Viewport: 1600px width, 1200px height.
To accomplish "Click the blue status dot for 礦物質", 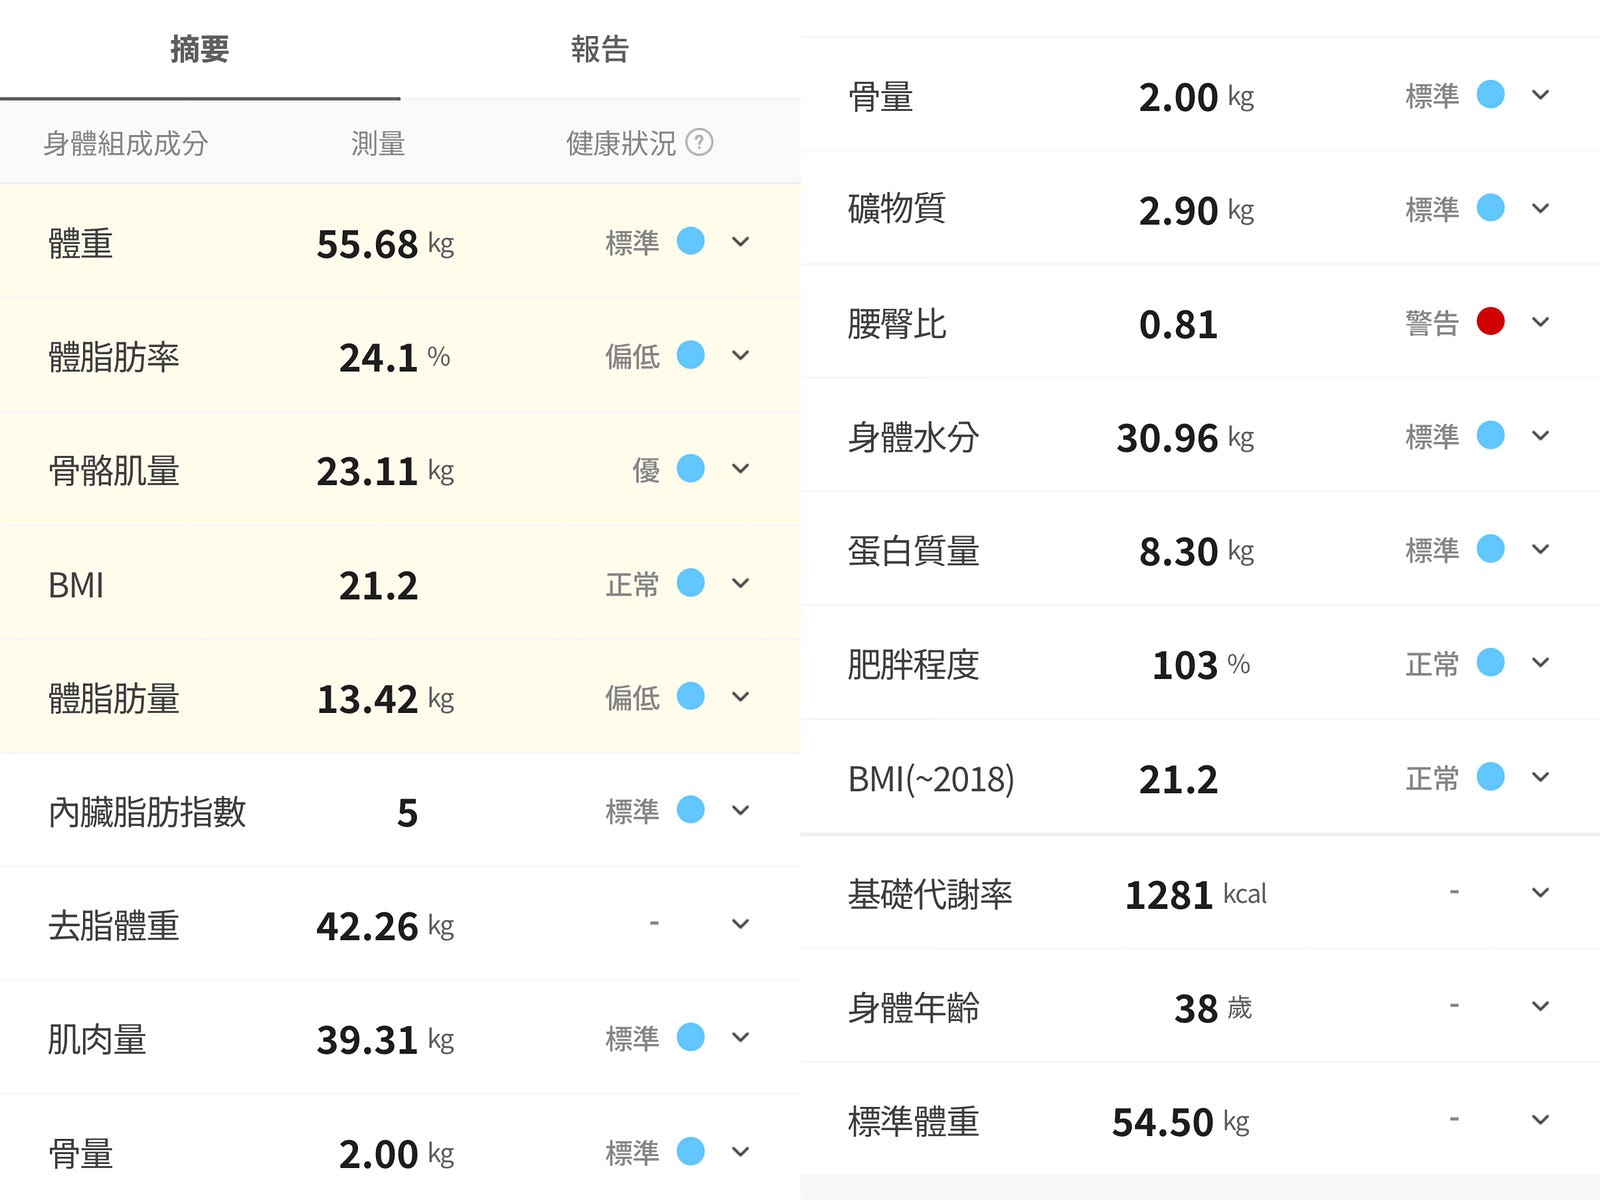I will click(1490, 208).
